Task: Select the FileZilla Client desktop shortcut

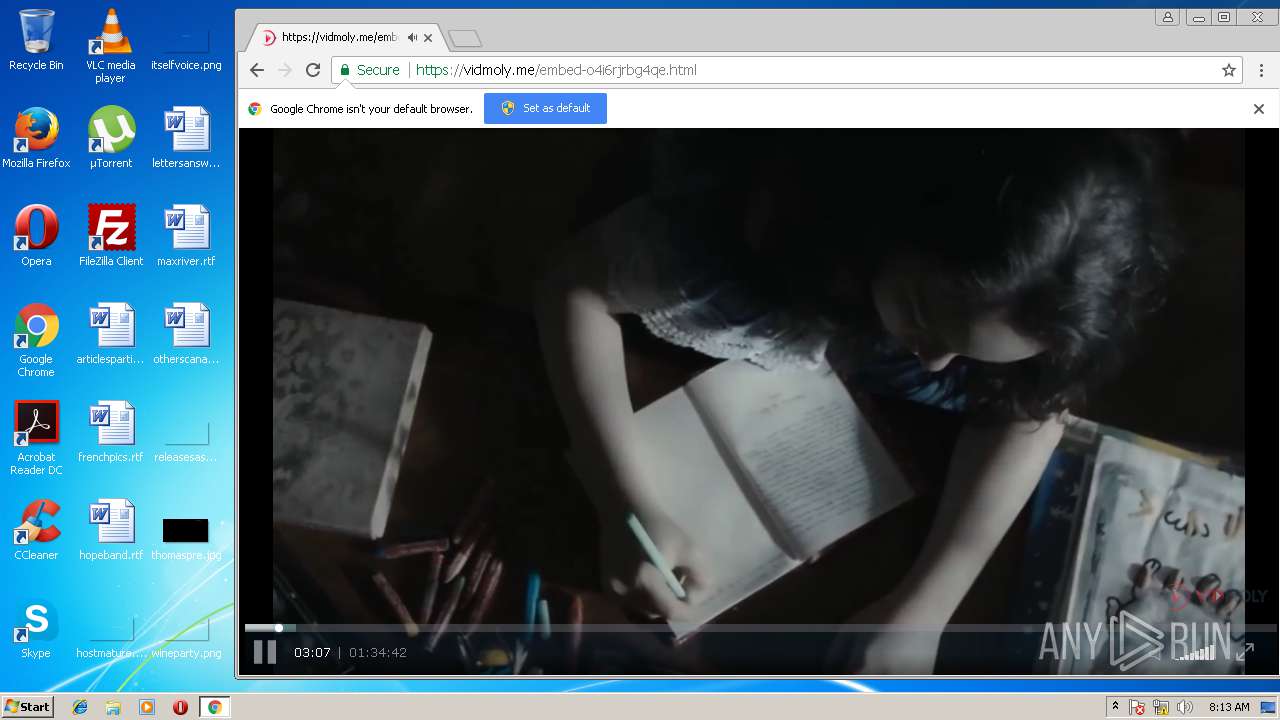Action: click(x=111, y=235)
